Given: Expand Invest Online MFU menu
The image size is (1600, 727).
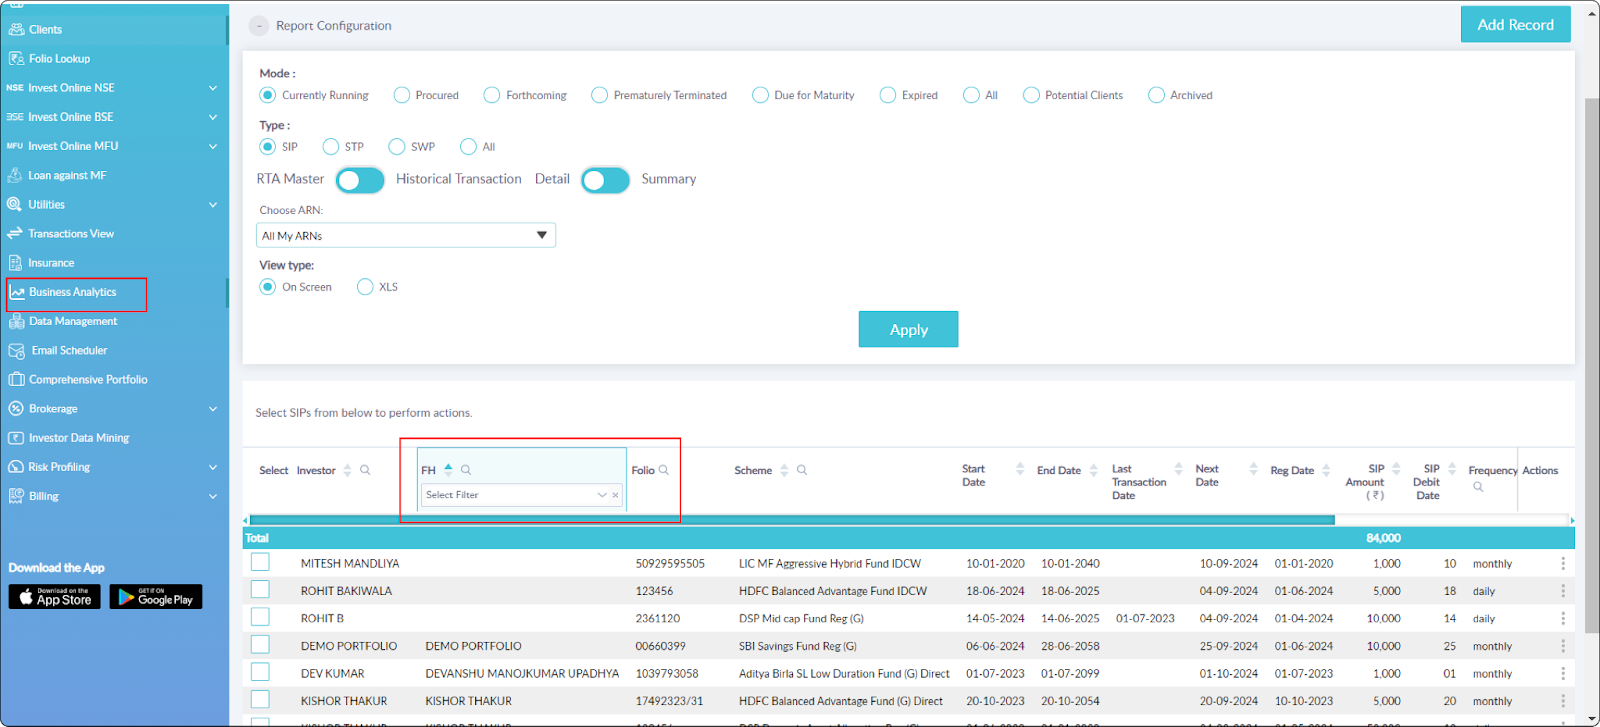Looking at the screenshot, I should (213, 146).
